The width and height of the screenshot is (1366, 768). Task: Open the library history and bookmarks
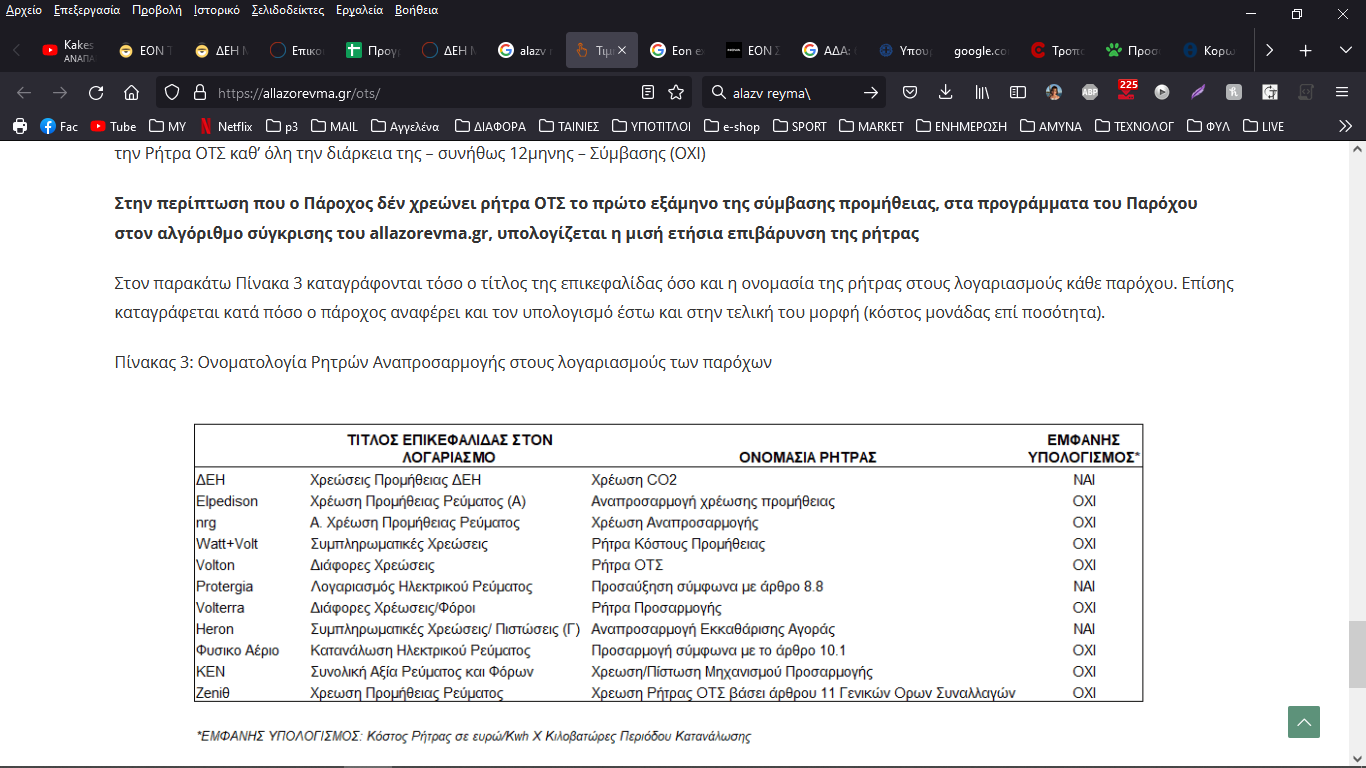pyautogui.click(x=982, y=92)
